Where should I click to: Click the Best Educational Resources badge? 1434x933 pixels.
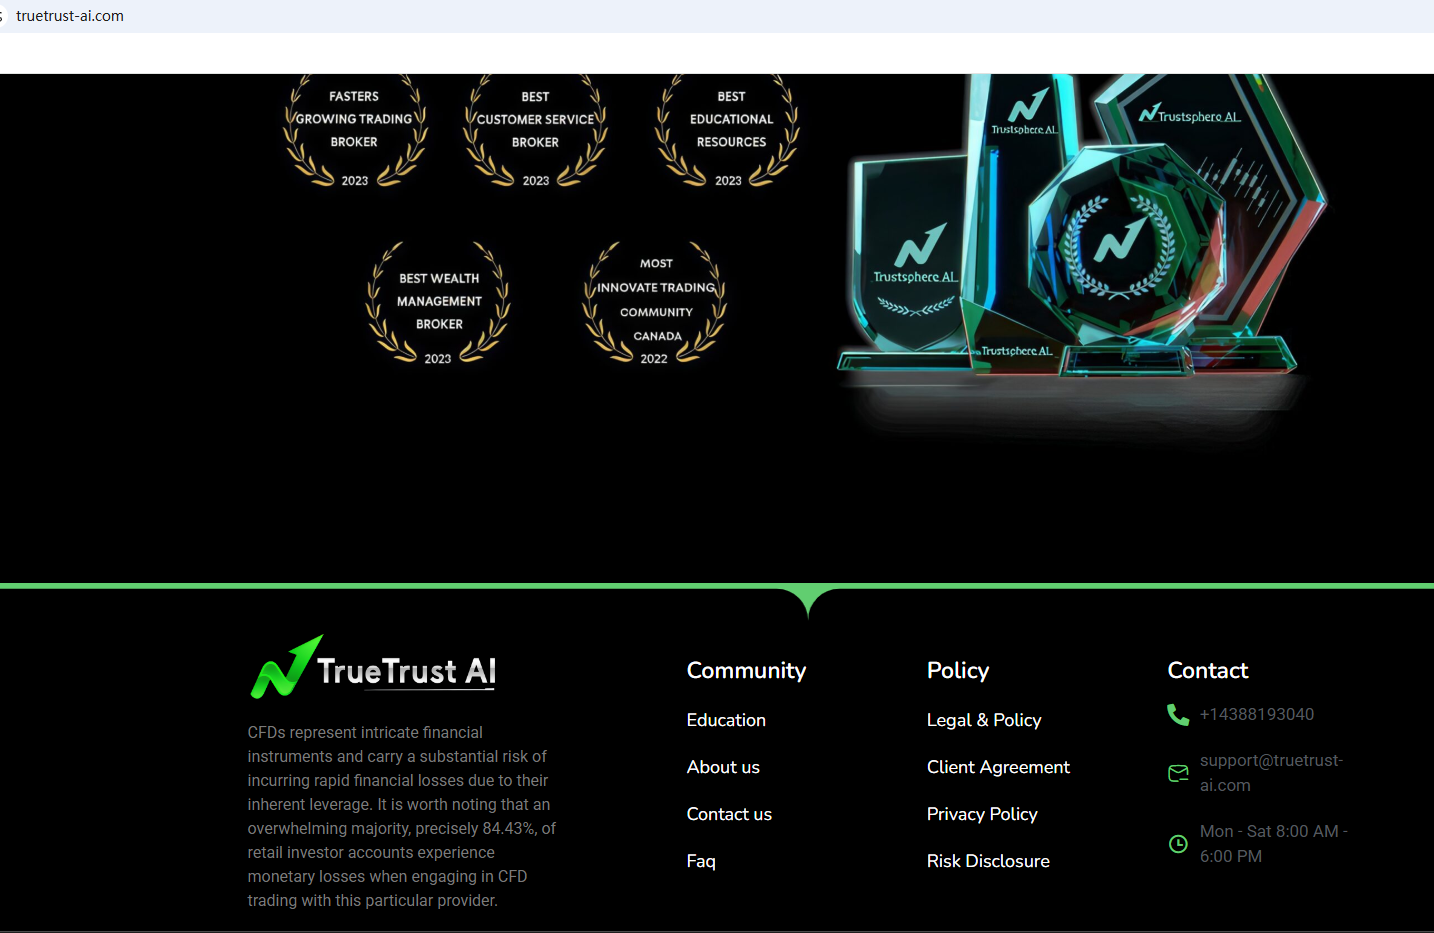[729, 132]
